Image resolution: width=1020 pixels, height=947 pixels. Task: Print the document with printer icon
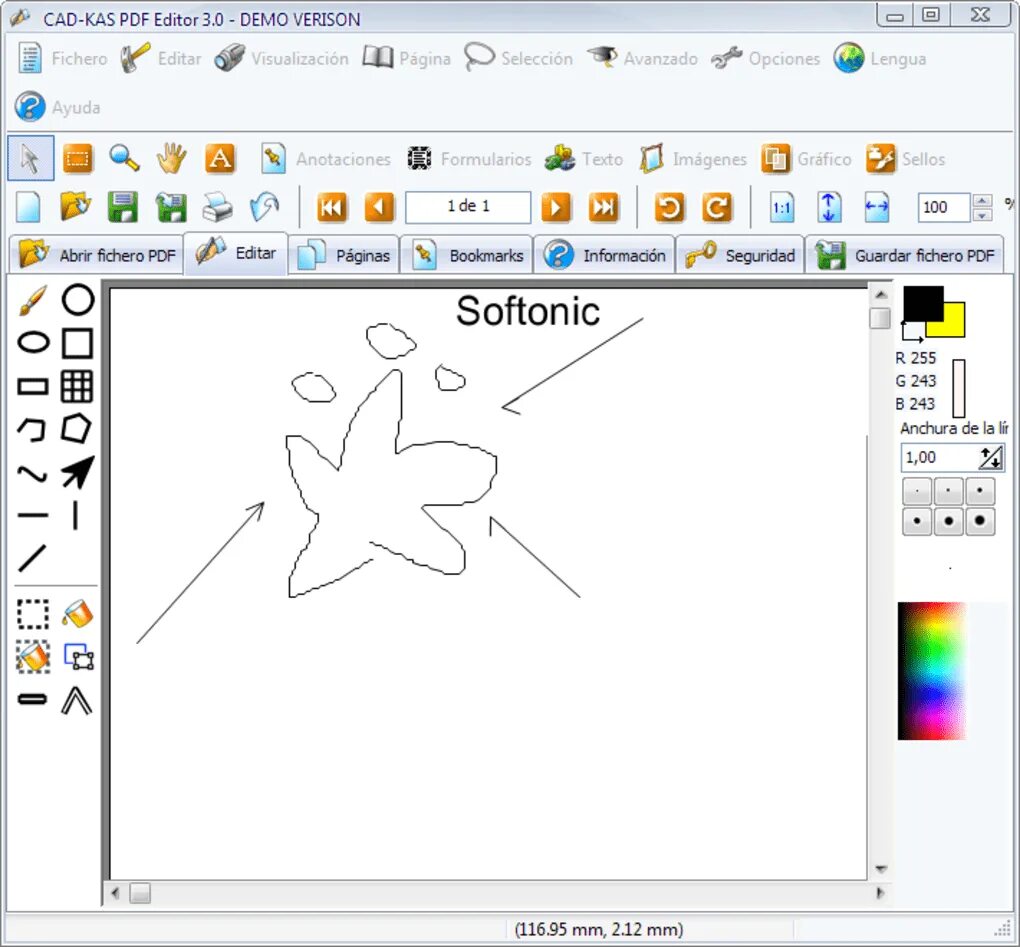pyautogui.click(x=217, y=207)
